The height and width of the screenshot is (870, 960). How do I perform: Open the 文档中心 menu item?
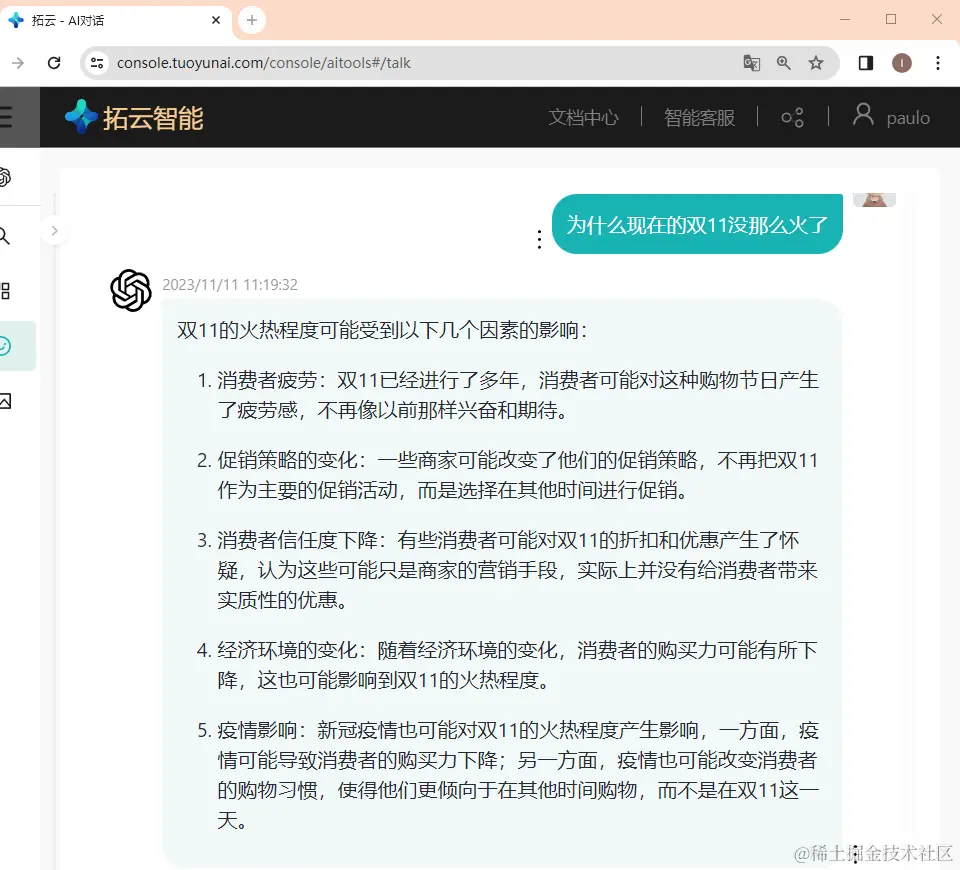[x=583, y=117]
